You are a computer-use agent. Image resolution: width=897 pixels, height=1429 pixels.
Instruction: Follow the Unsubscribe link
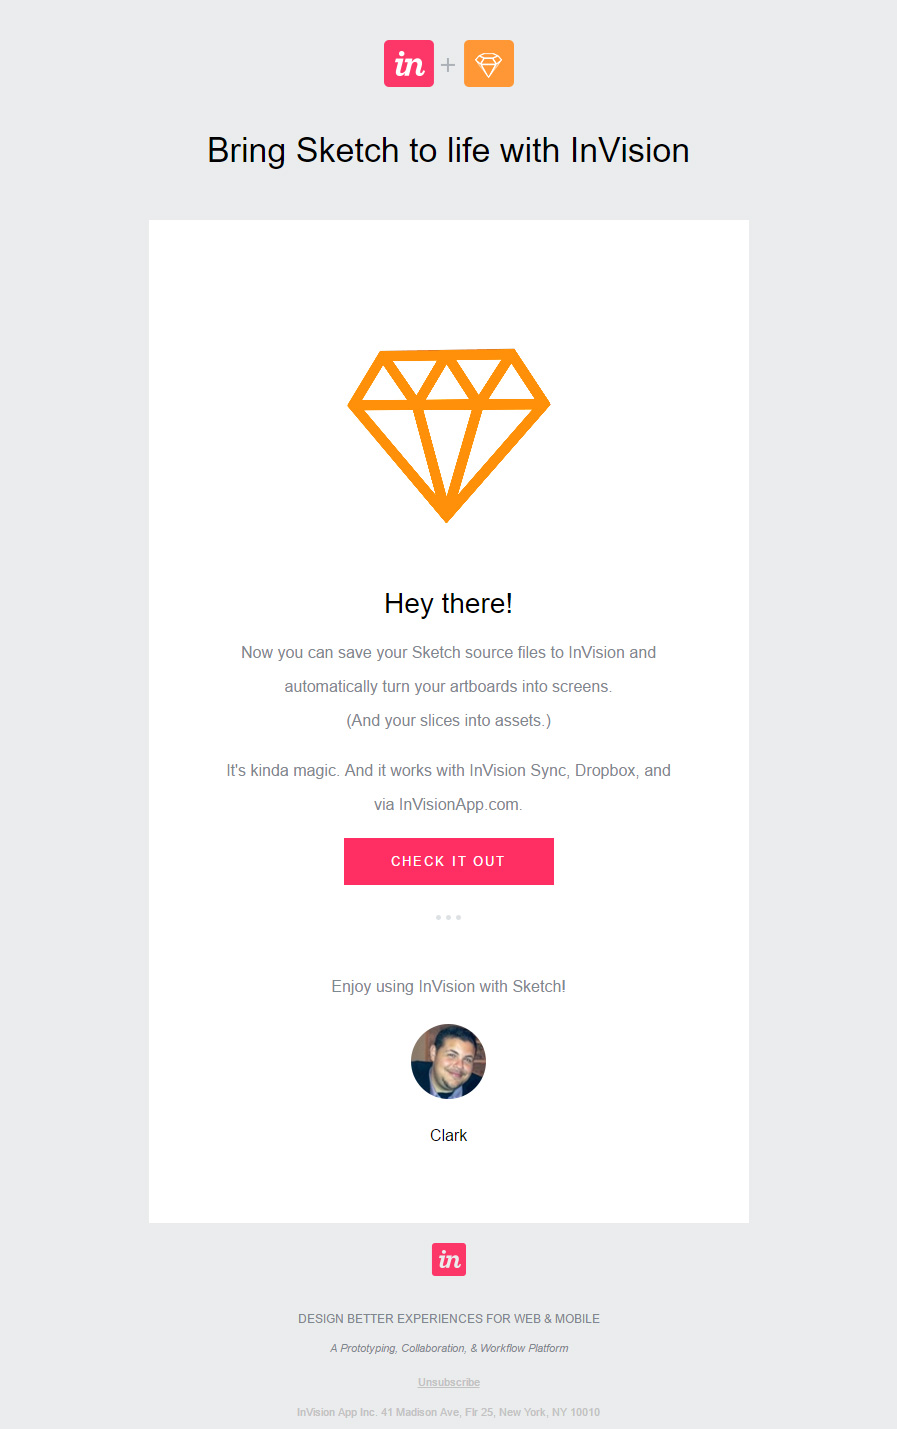point(449,1382)
